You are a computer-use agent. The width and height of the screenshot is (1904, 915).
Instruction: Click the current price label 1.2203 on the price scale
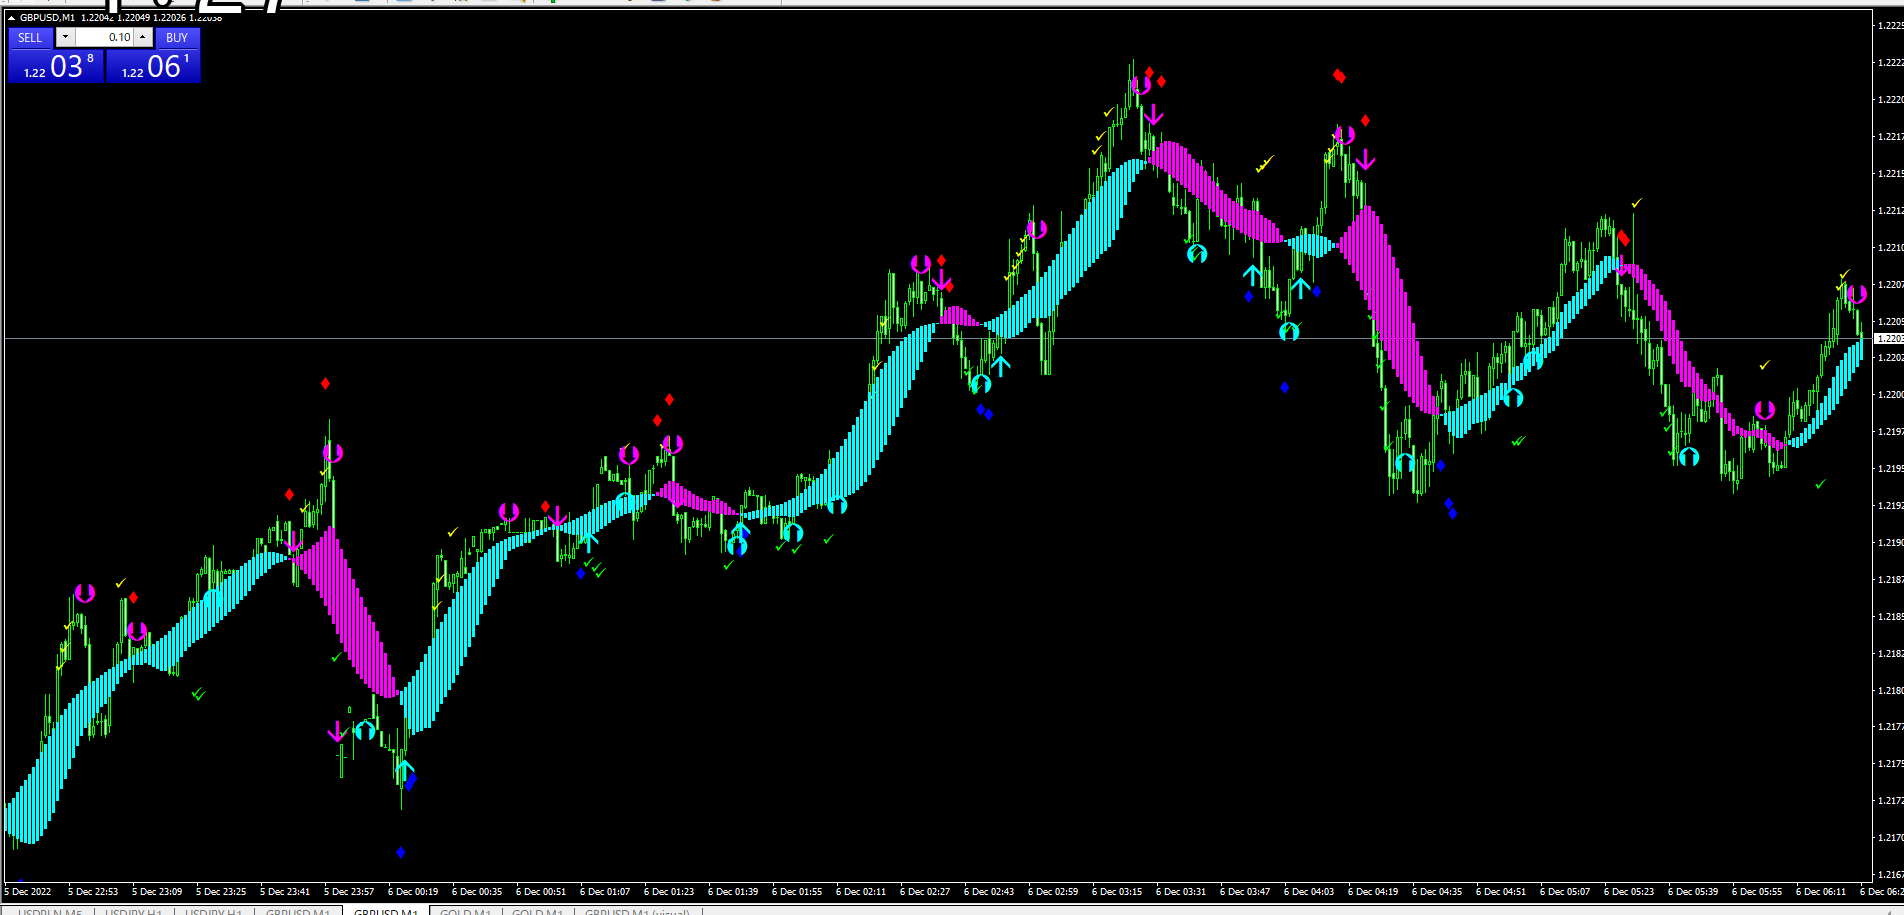[x=1888, y=339]
